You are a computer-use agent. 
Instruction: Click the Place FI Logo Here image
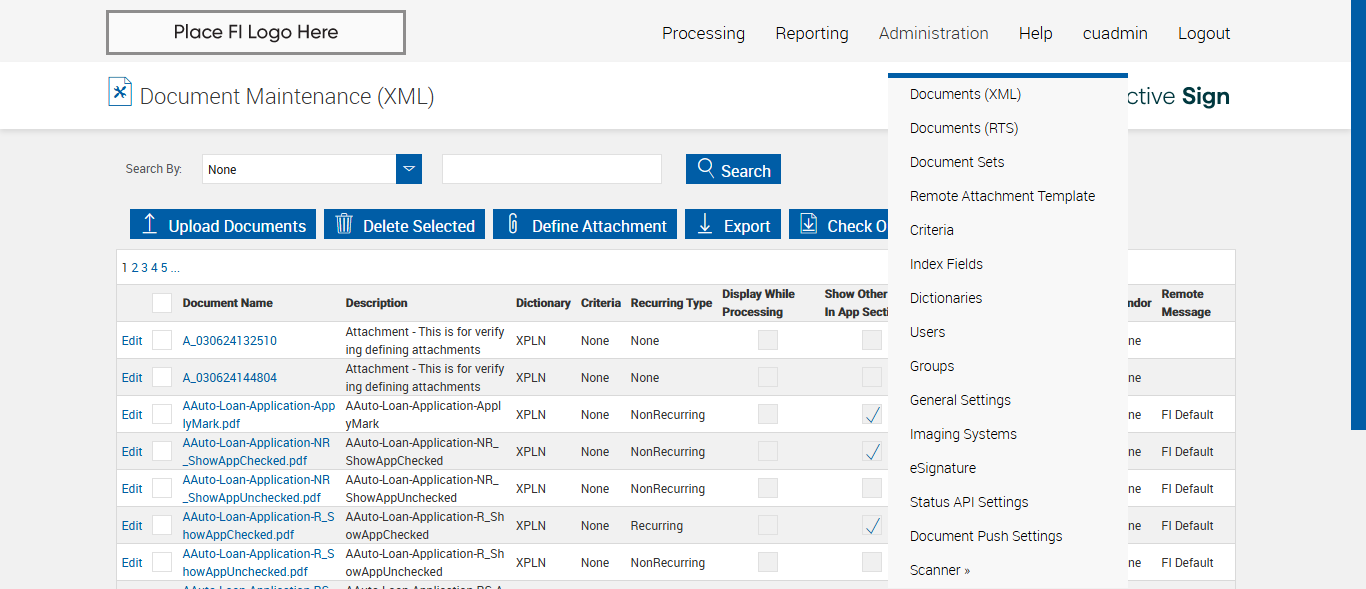pos(256,33)
